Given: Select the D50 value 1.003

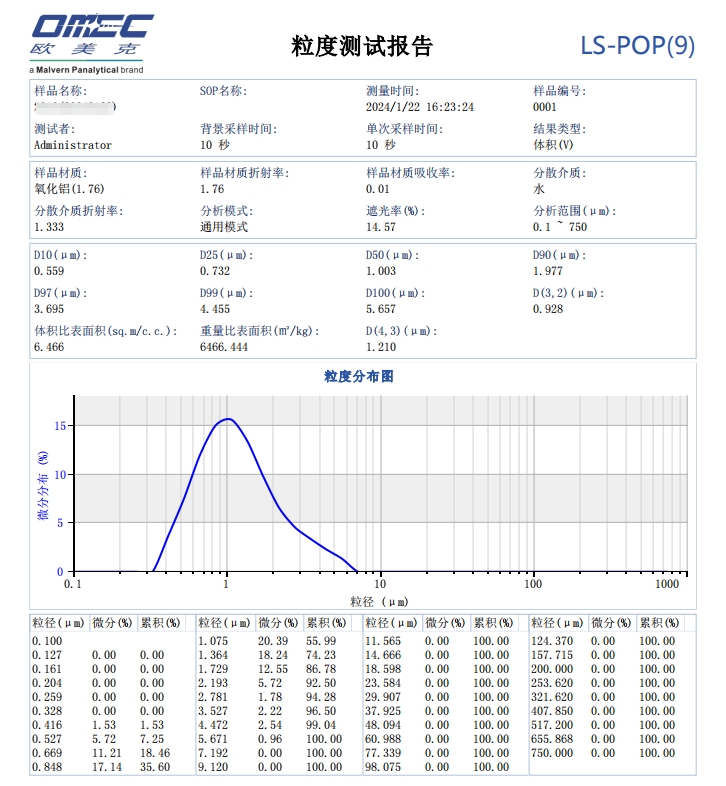Looking at the screenshot, I should coord(381,271).
